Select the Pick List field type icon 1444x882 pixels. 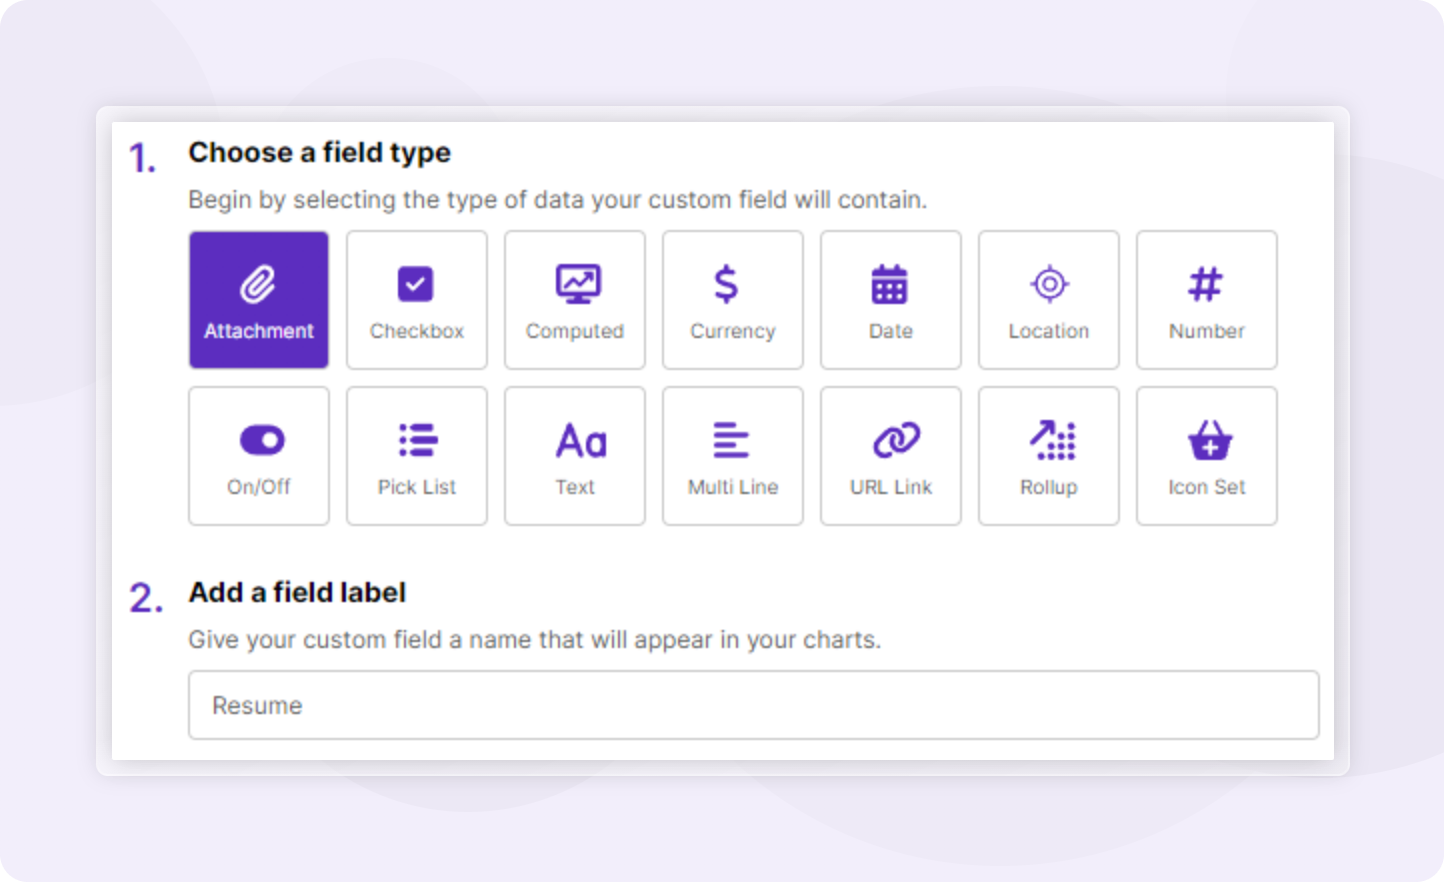click(x=416, y=455)
